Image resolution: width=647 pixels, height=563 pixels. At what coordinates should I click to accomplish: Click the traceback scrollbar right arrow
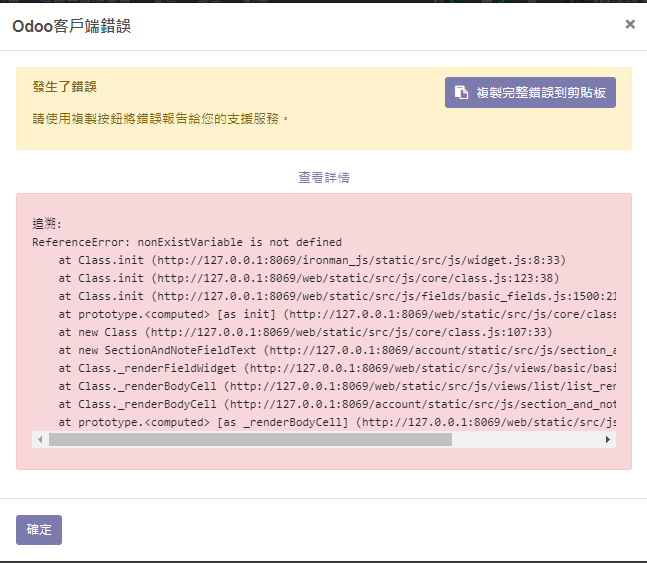tap(607, 440)
